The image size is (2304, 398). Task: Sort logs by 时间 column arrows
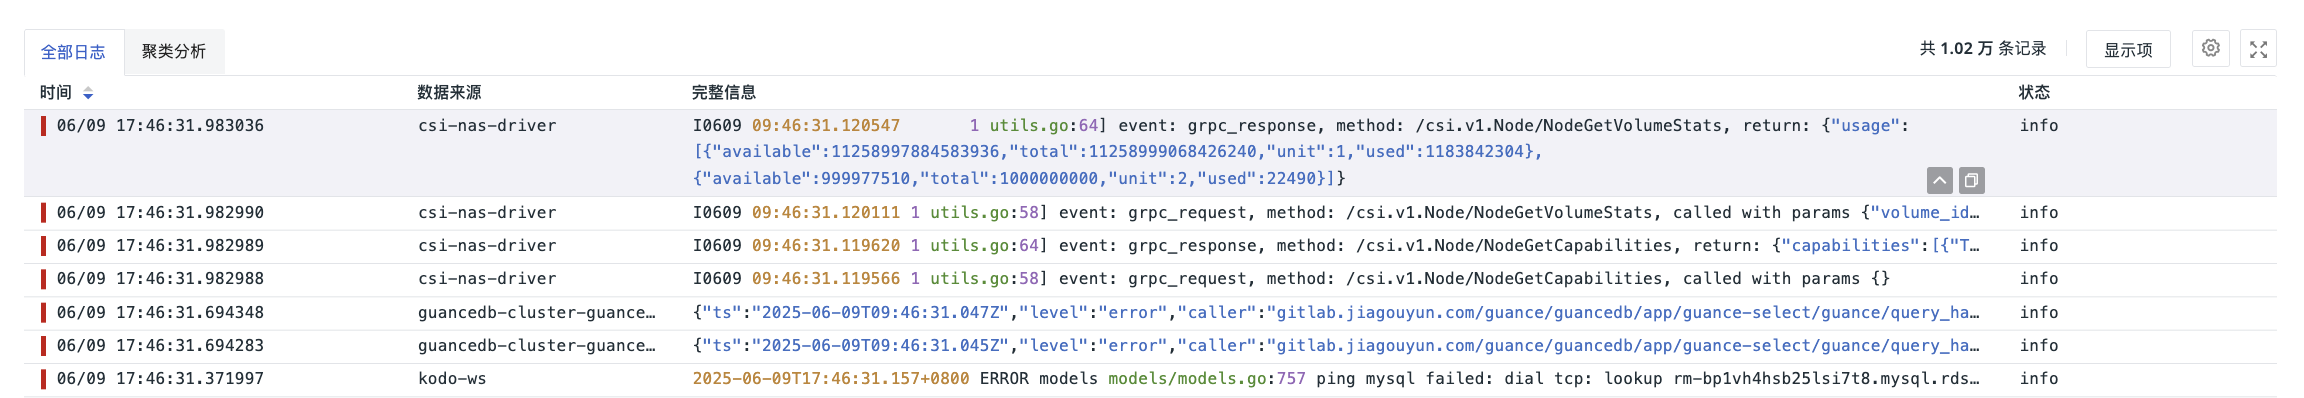88,93
